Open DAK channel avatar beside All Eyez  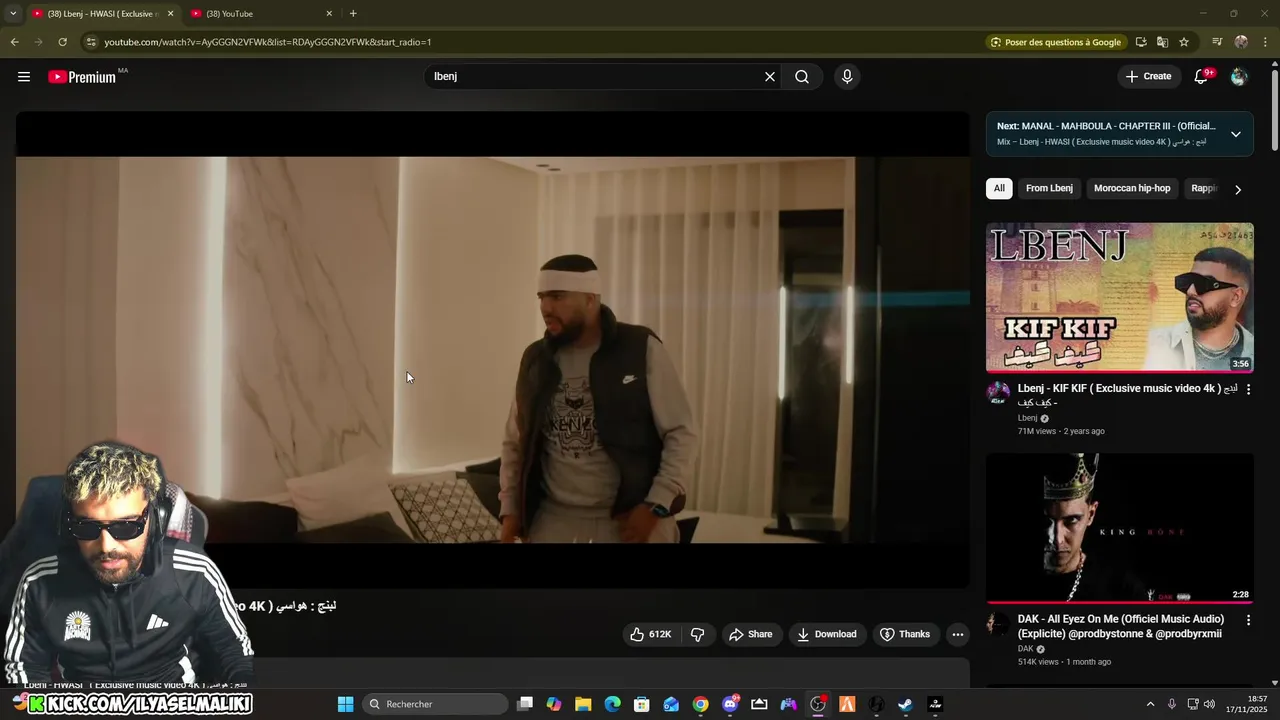pyautogui.click(x=998, y=623)
